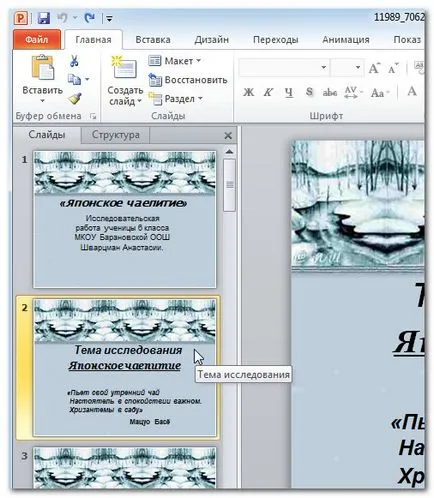Click the Cut scissors icon

pos(74,61)
